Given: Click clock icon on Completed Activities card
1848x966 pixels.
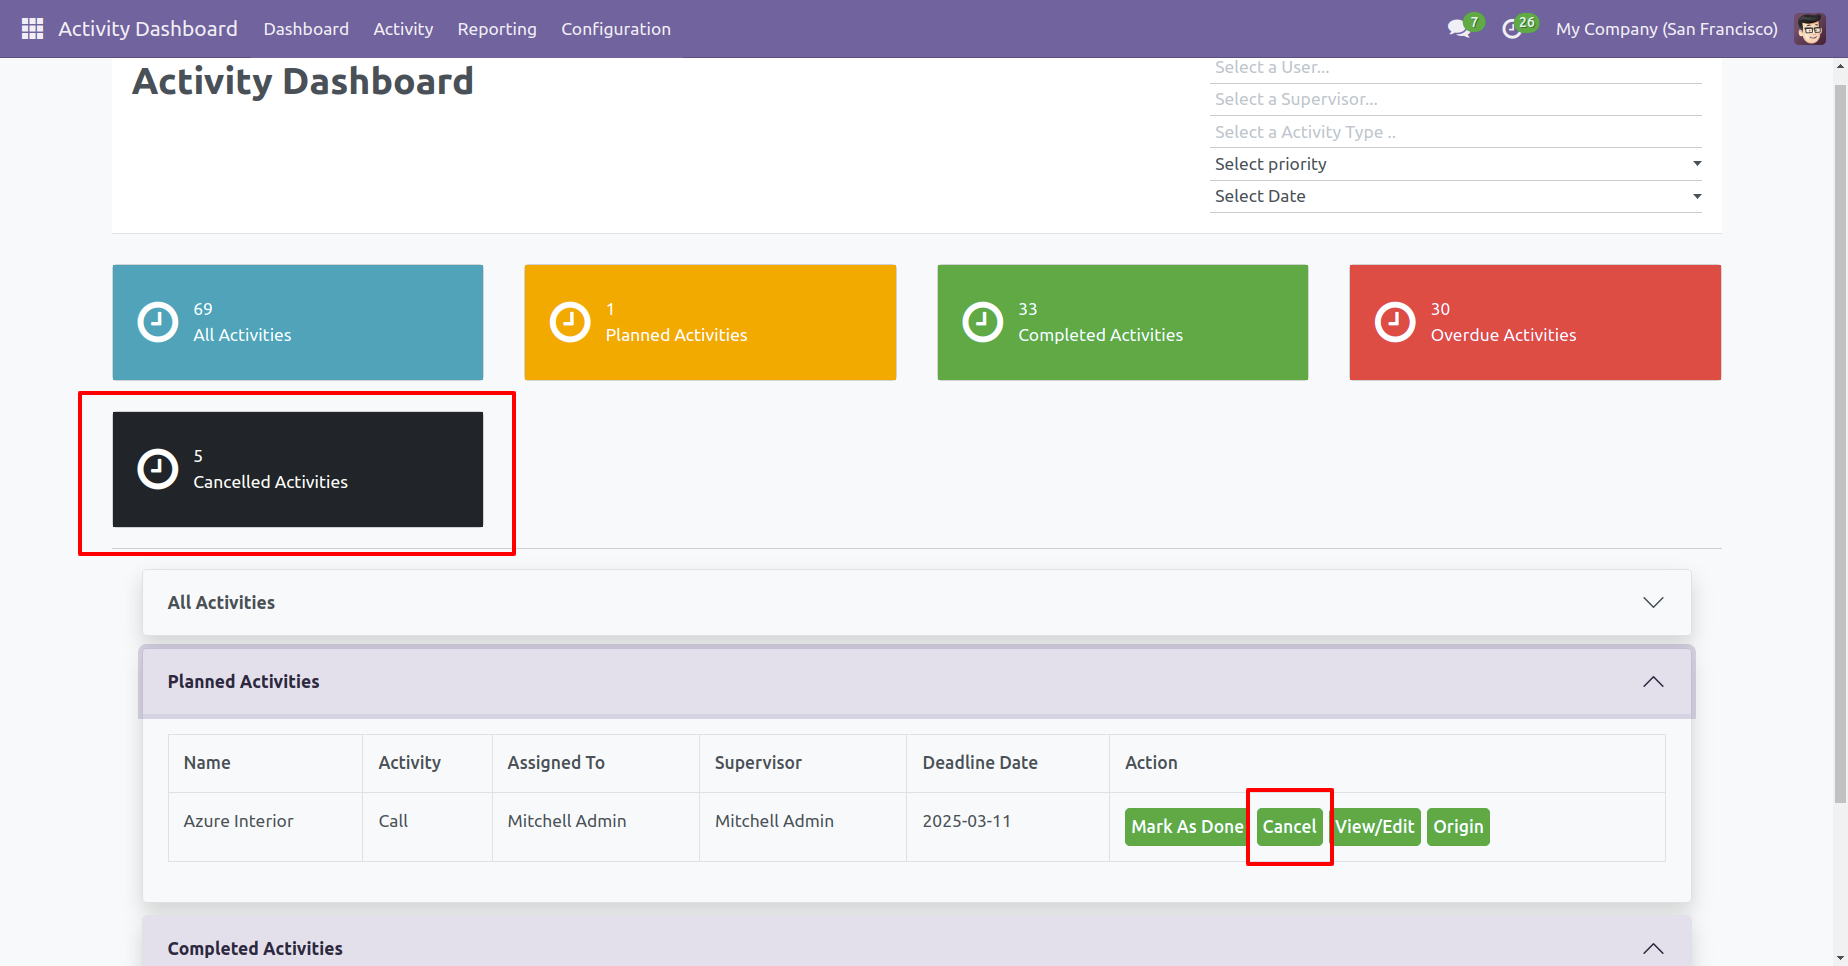Looking at the screenshot, I should [x=982, y=322].
